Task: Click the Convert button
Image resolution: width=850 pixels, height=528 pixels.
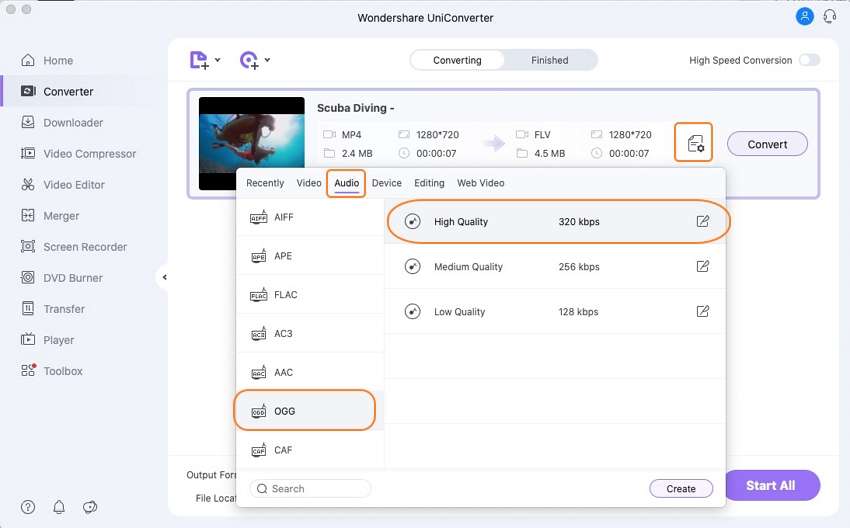Action: (x=767, y=144)
